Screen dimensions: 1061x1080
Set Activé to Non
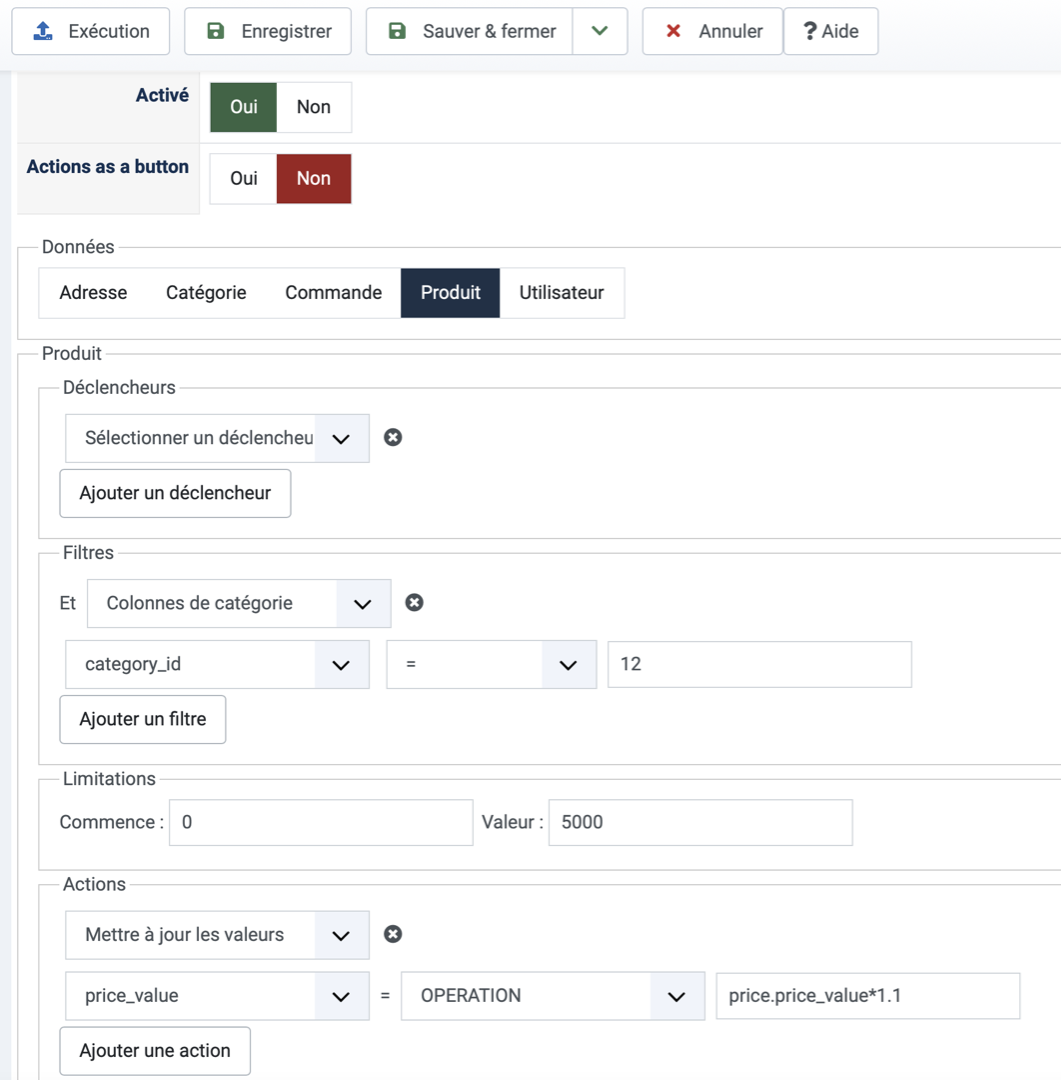[x=313, y=107]
